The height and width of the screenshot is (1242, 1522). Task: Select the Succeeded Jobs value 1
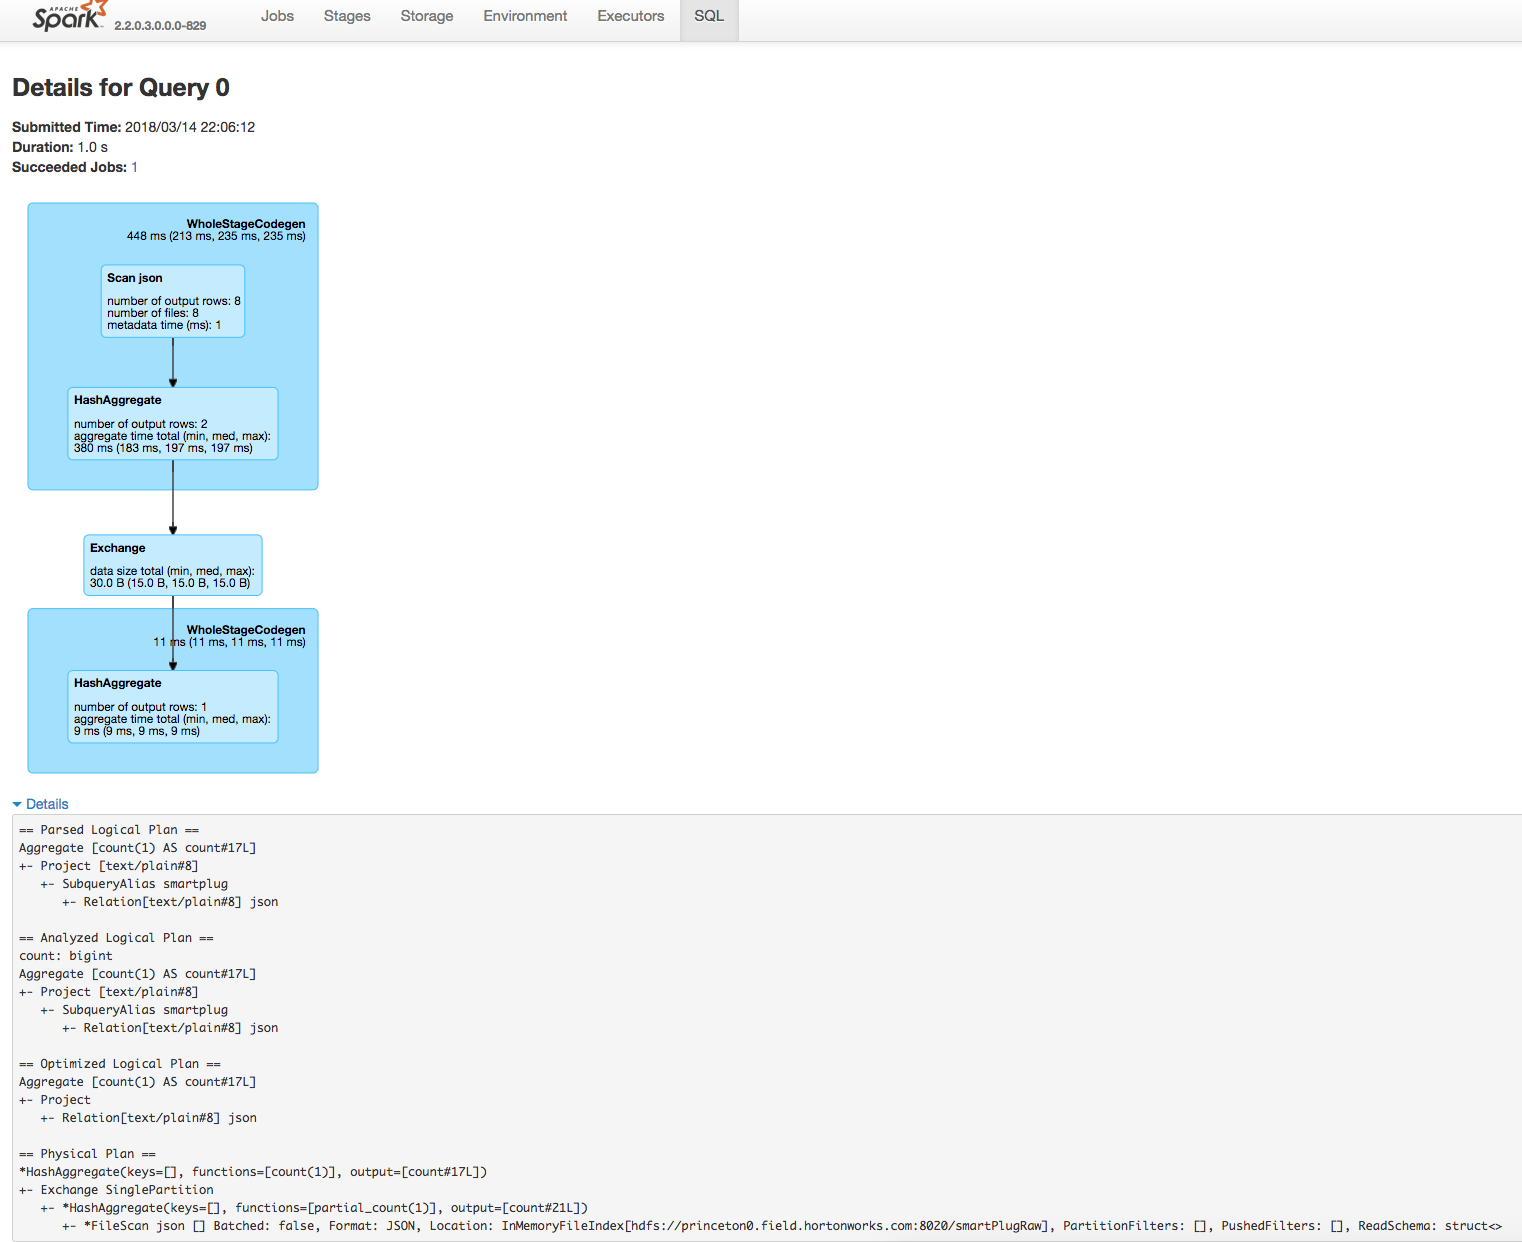pos(134,167)
